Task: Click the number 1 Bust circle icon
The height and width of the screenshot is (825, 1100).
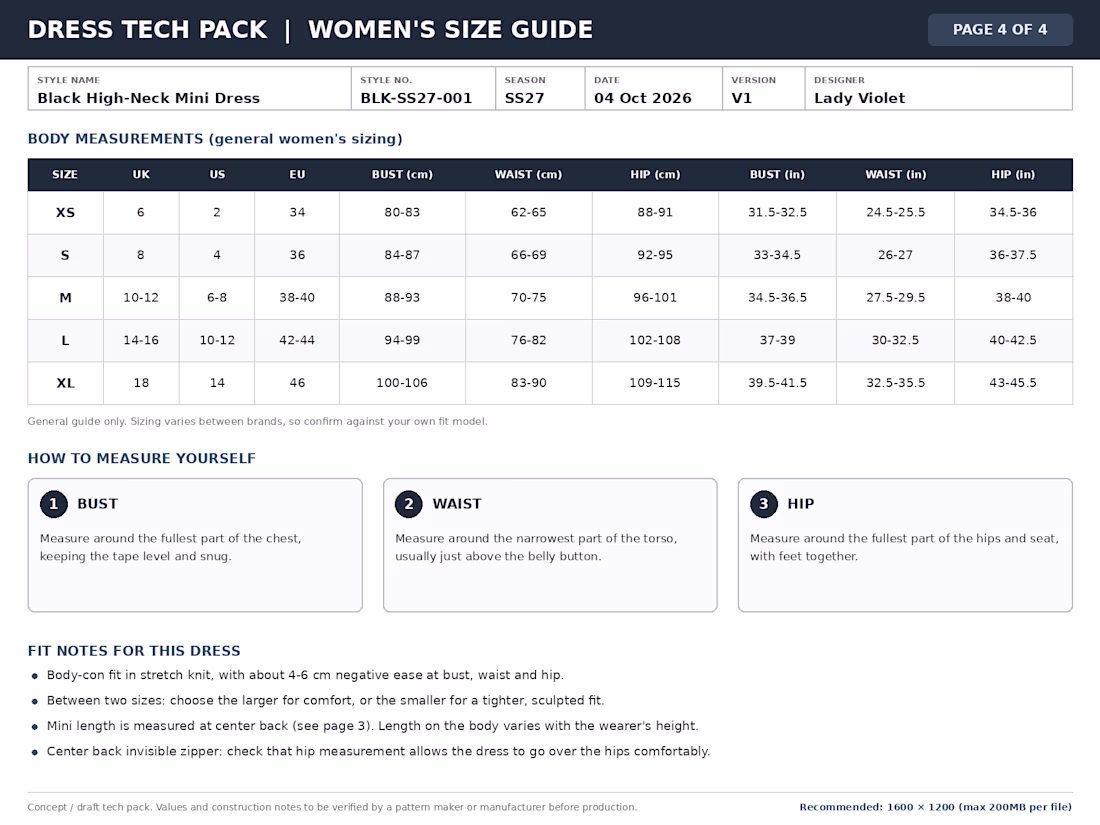Action: [x=53, y=504]
